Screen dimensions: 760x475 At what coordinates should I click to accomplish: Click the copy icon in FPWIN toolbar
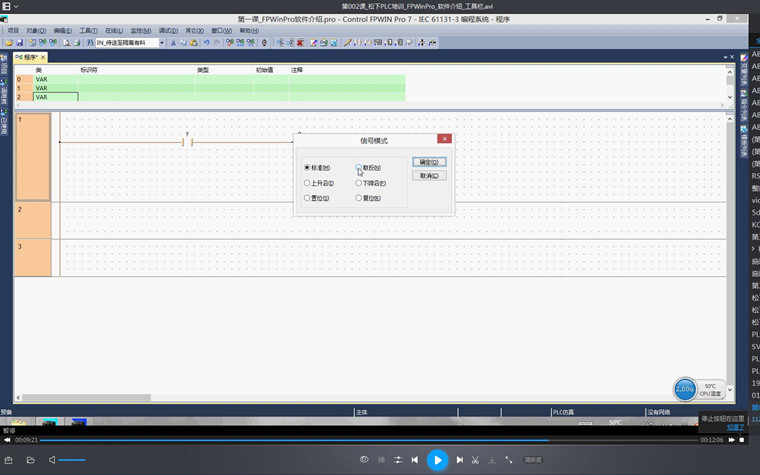183,43
